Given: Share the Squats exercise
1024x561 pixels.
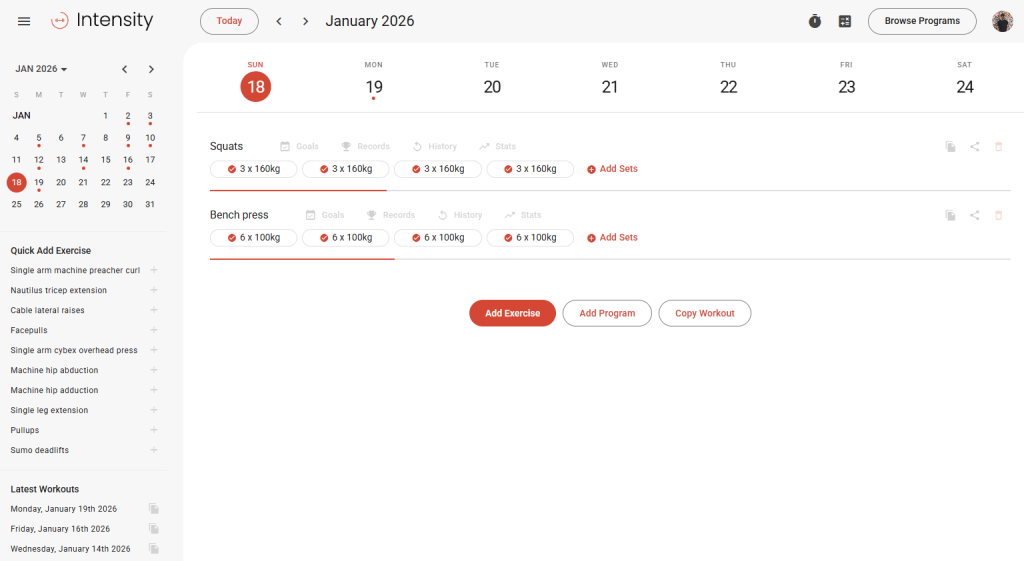Looking at the screenshot, I should 974,147.
